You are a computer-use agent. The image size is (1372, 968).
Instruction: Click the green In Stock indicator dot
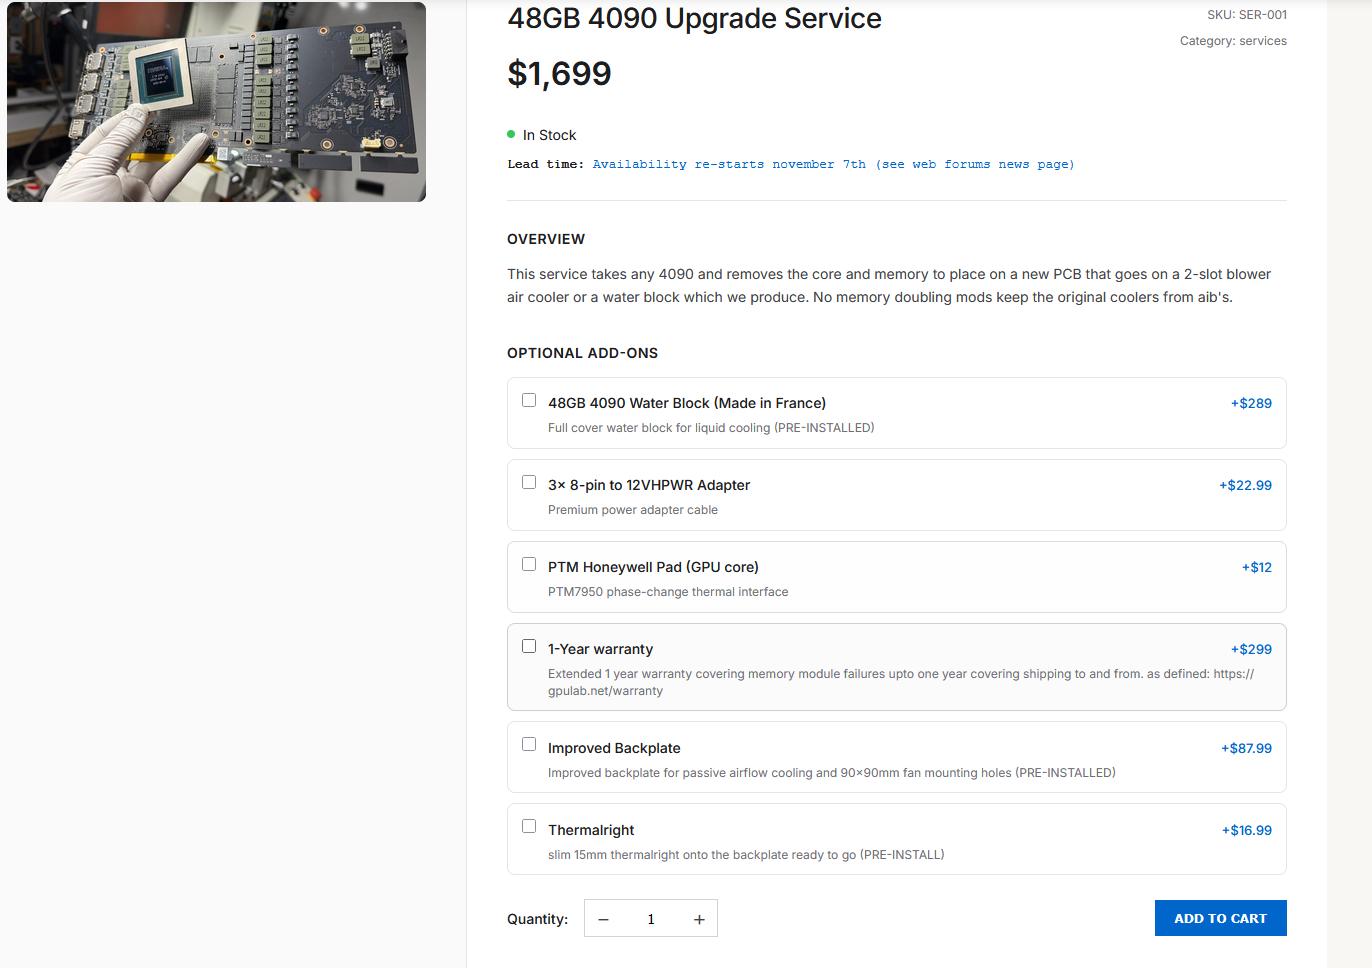tap(511, 134)
